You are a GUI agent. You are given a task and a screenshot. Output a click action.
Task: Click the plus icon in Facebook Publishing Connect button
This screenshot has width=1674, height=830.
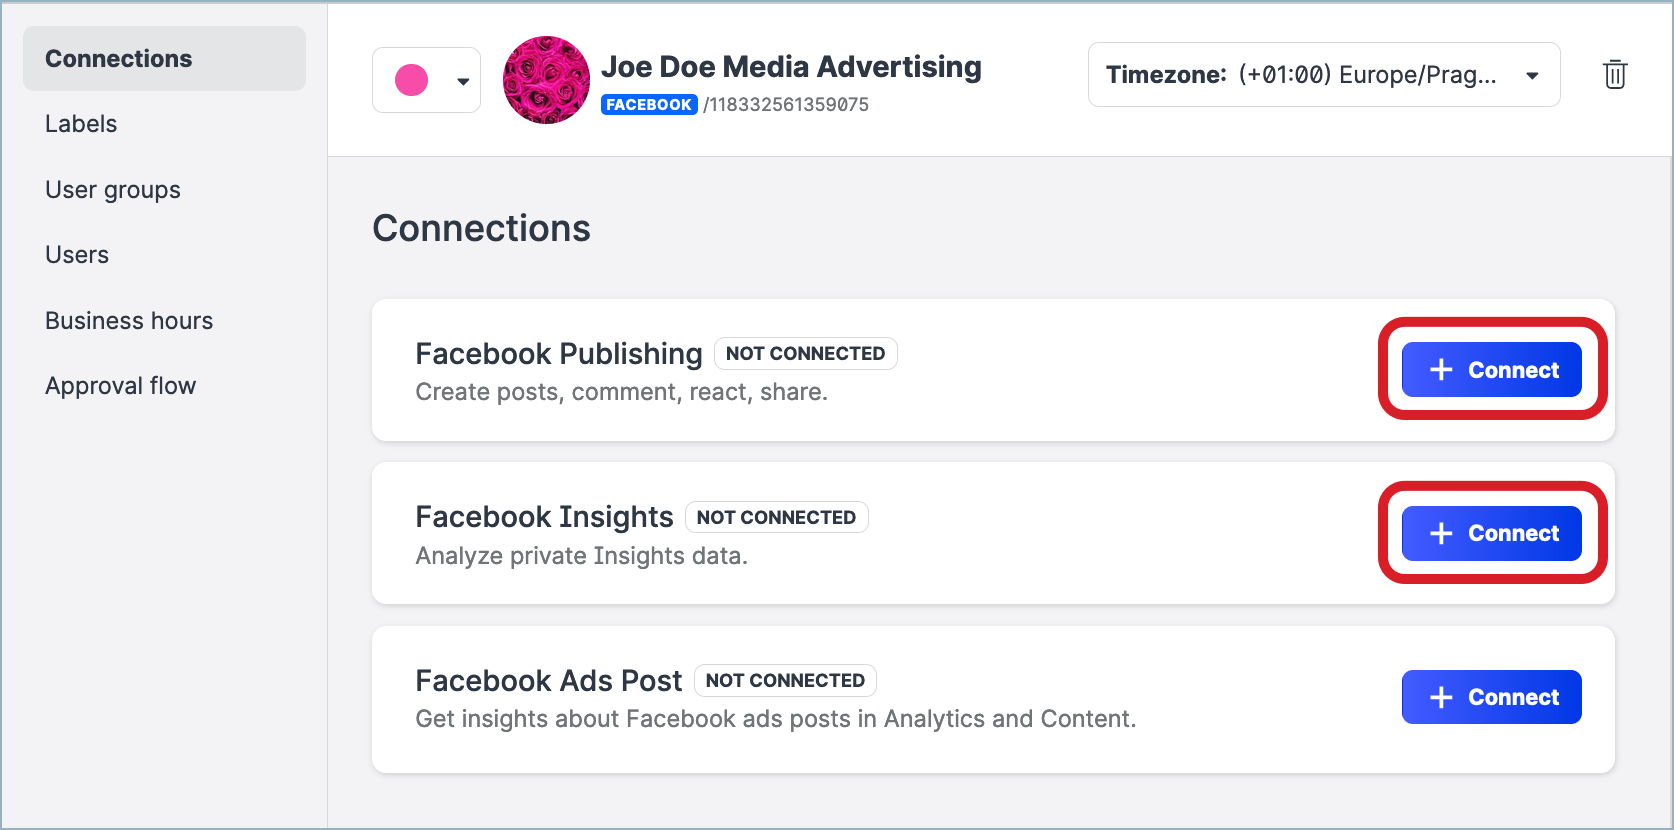[x=1440, y=369]
